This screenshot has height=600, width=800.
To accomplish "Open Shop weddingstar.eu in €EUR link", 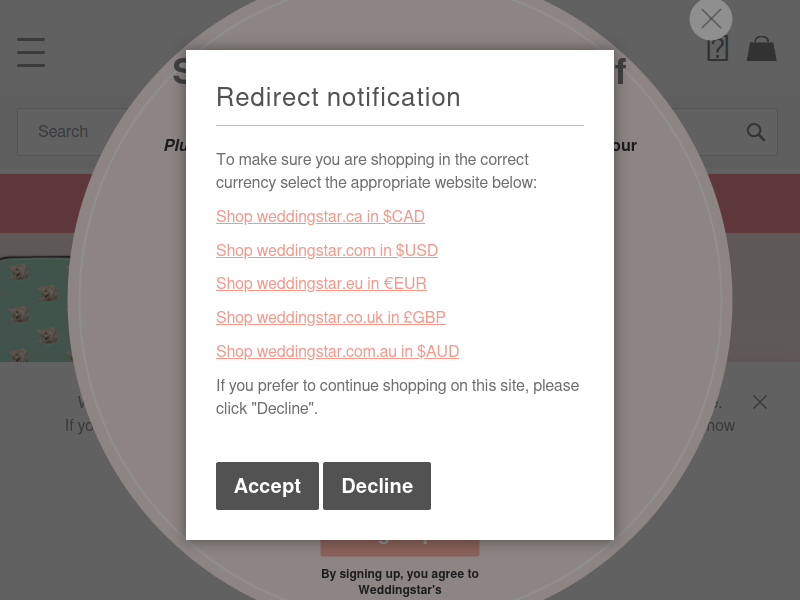I will [321, 284].
